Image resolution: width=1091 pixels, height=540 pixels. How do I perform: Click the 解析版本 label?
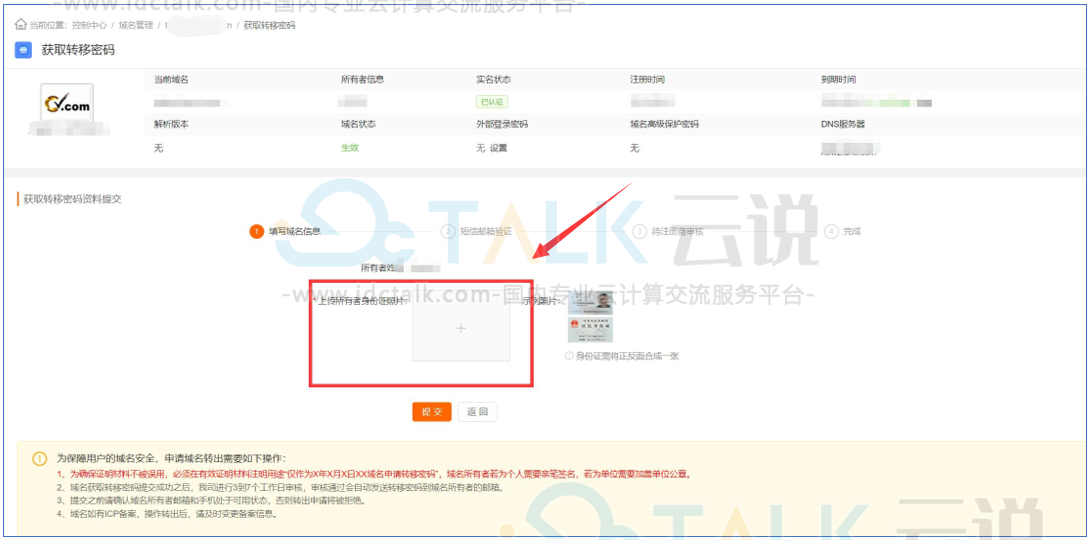pyautogui.click(x=171, y=125)
